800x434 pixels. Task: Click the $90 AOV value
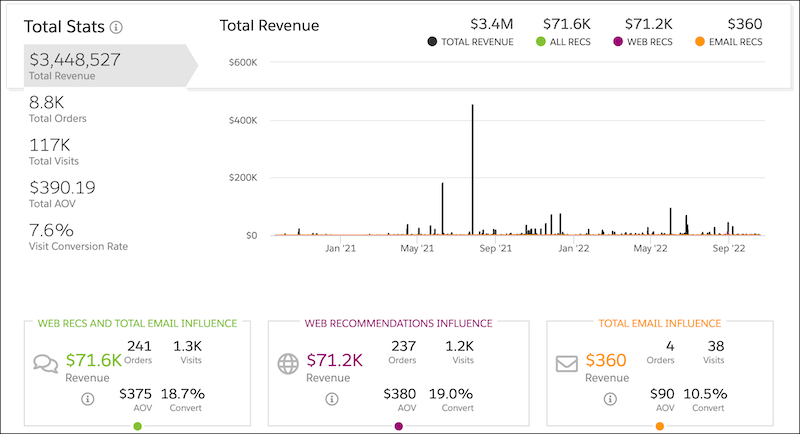pos(662,394)
